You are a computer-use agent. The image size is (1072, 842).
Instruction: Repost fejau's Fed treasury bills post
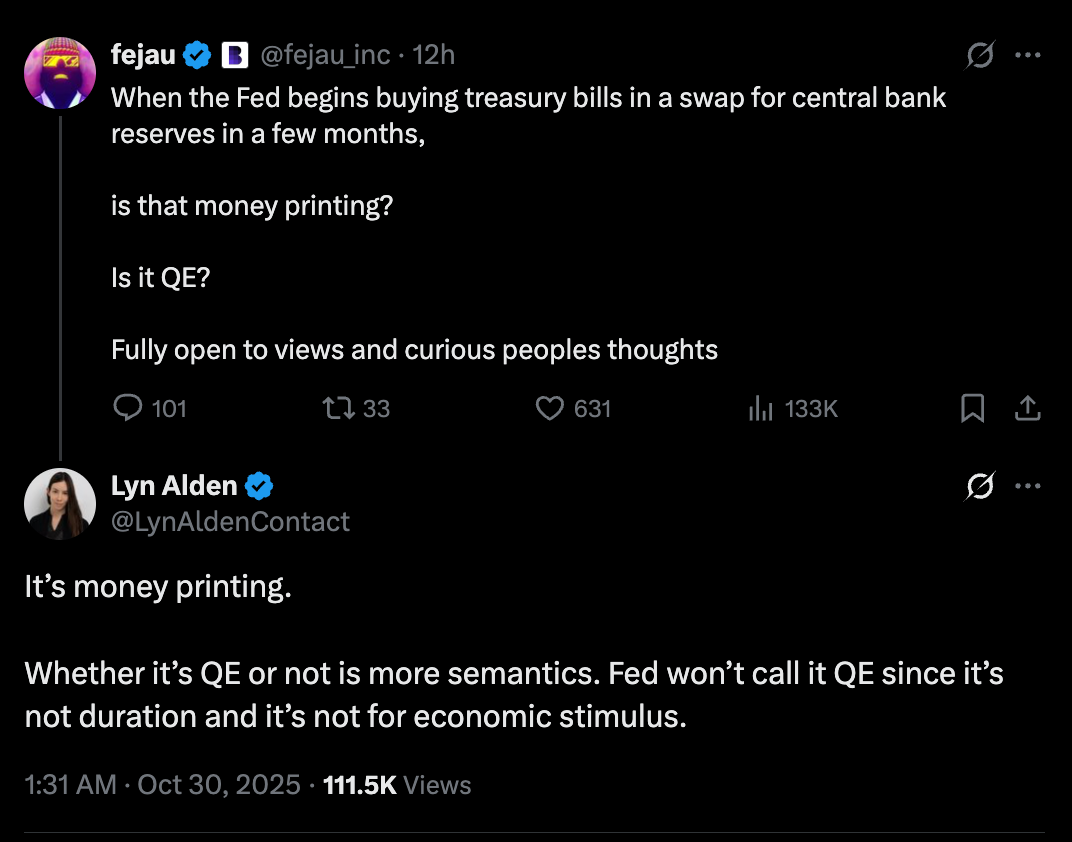point(334,408)
